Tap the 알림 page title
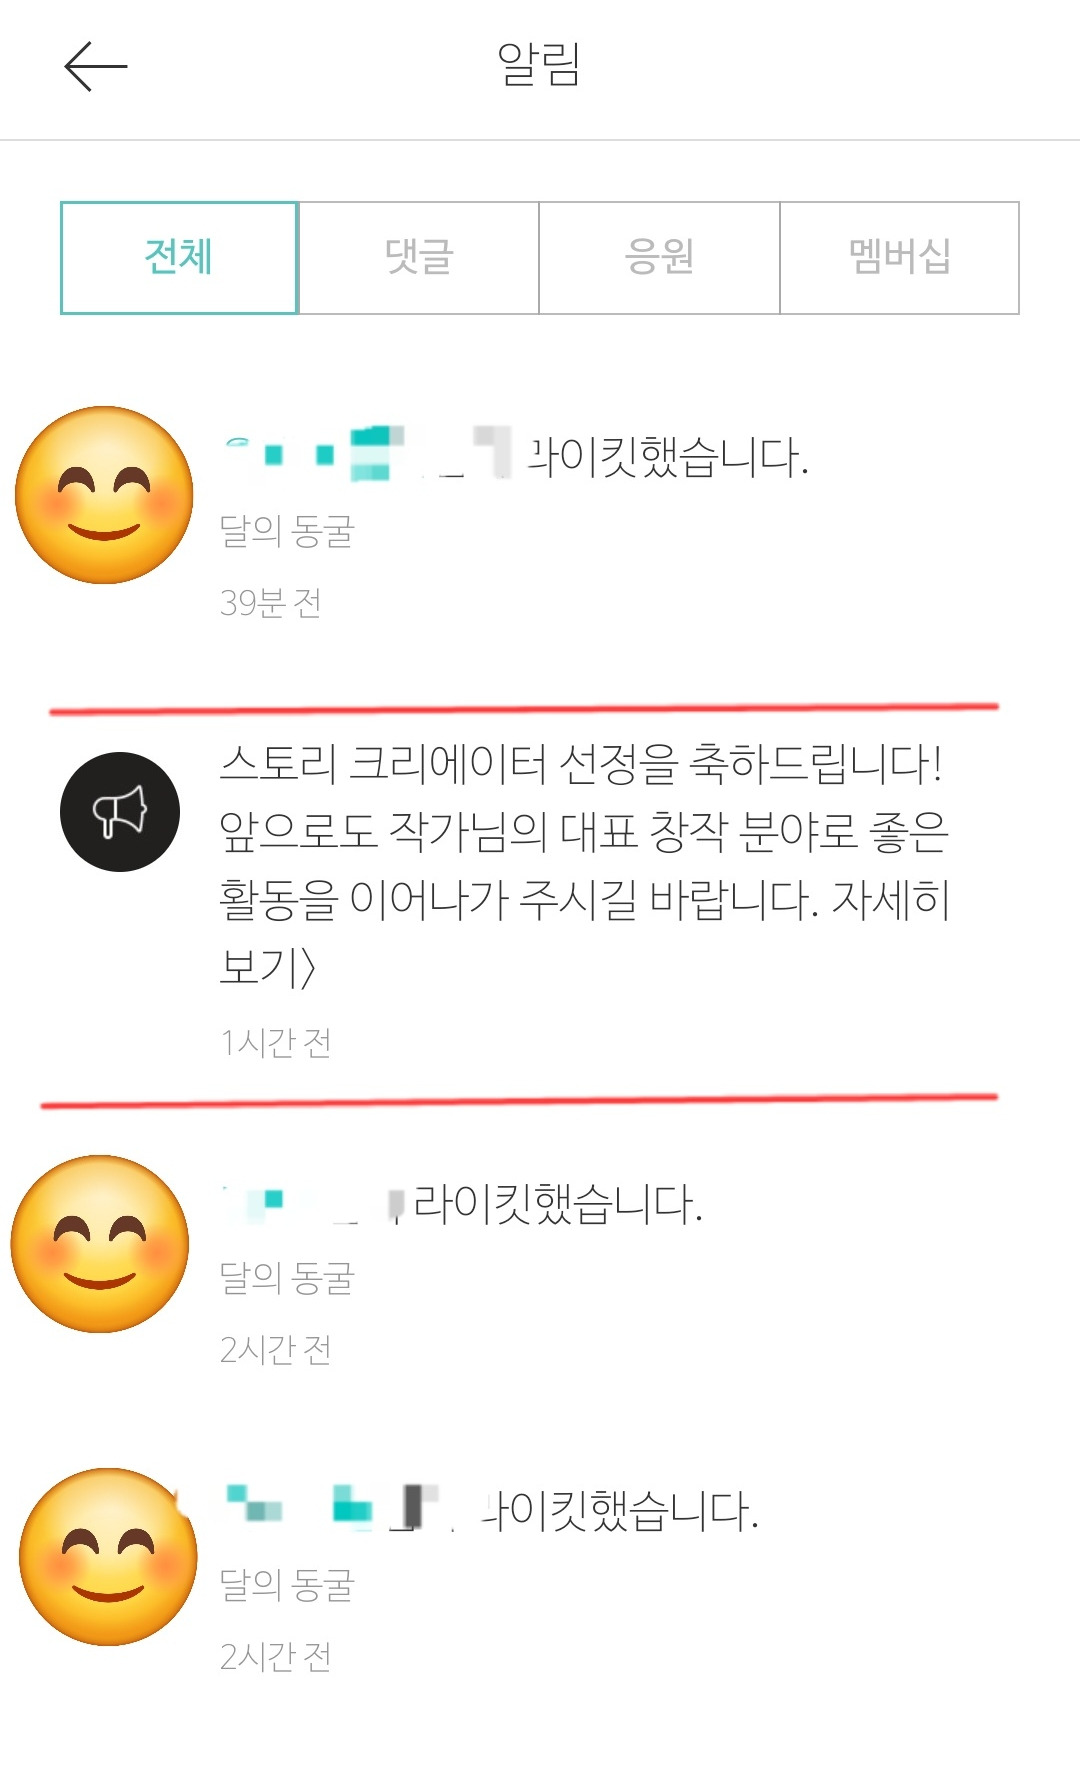The width and height of the screenshot is (1080, 1779). point(539,65)
